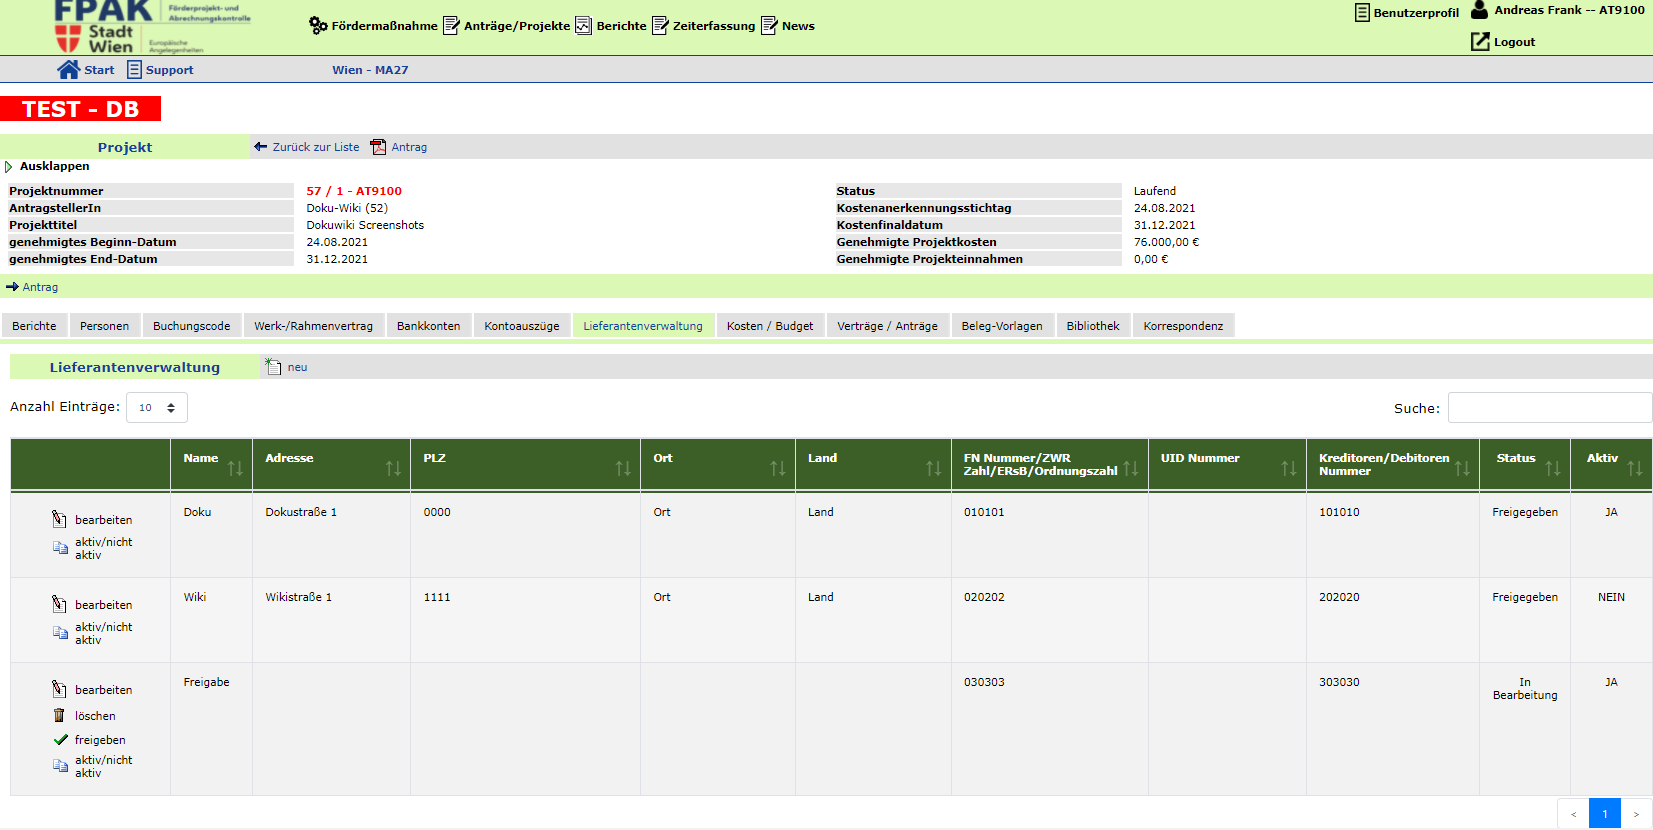Image resolution: width=1653 pixels, height=830 pixels.
Task: Click the Antrag PDF icon
Action: pos(378,147)
